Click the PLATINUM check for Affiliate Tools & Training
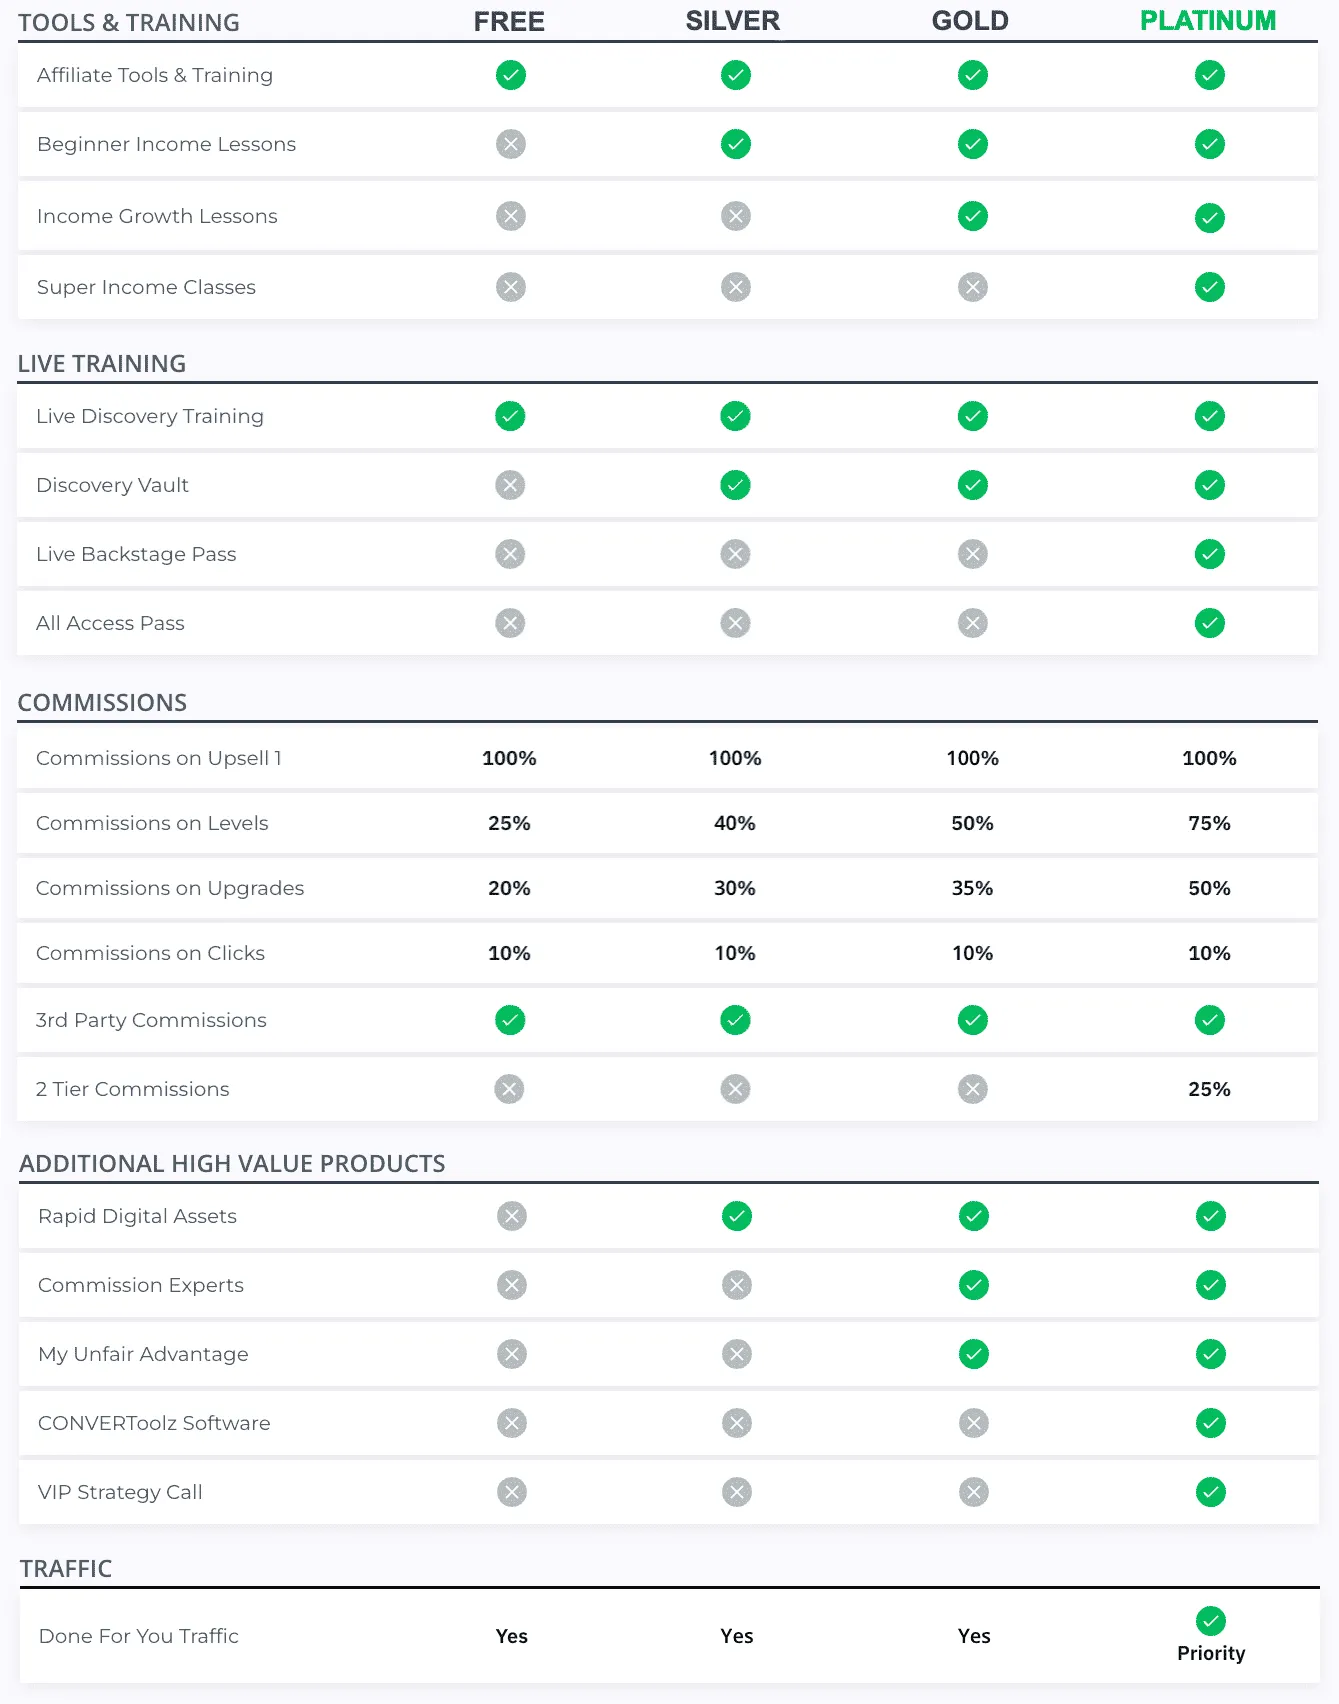Image resolution: width=1339 pixels, height=1704 pixels. click(1210, 75)
